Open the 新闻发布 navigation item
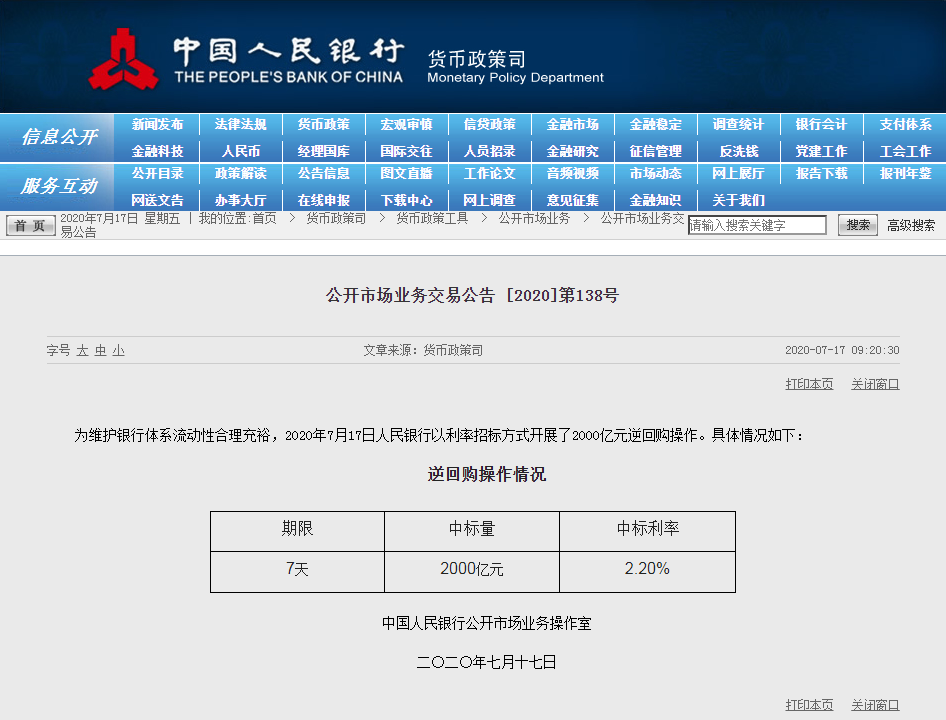Image resolution: width=946 pixels, height=720 pixels. (x=157, y=125)
